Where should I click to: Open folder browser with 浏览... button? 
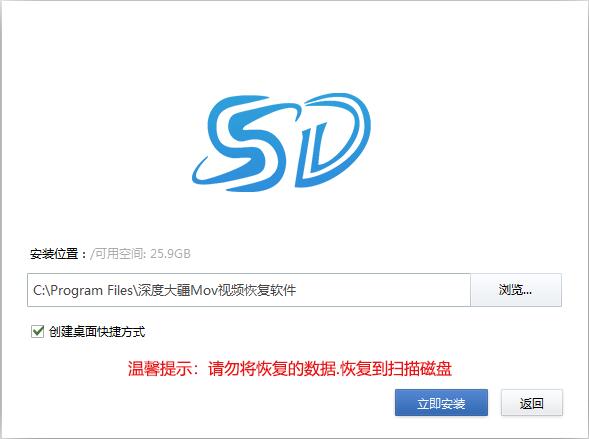click(516, 290)
